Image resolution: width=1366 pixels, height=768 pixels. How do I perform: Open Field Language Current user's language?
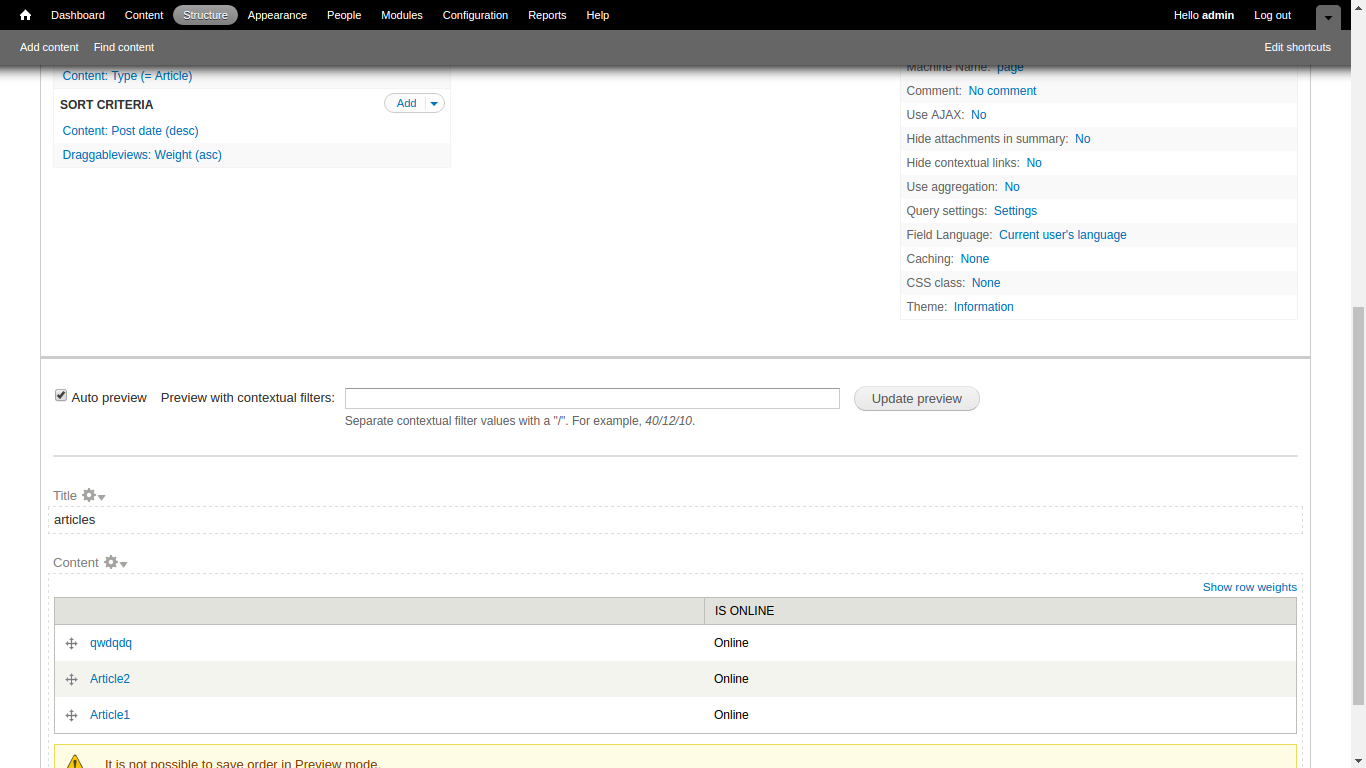click(x=1063, y=235)
